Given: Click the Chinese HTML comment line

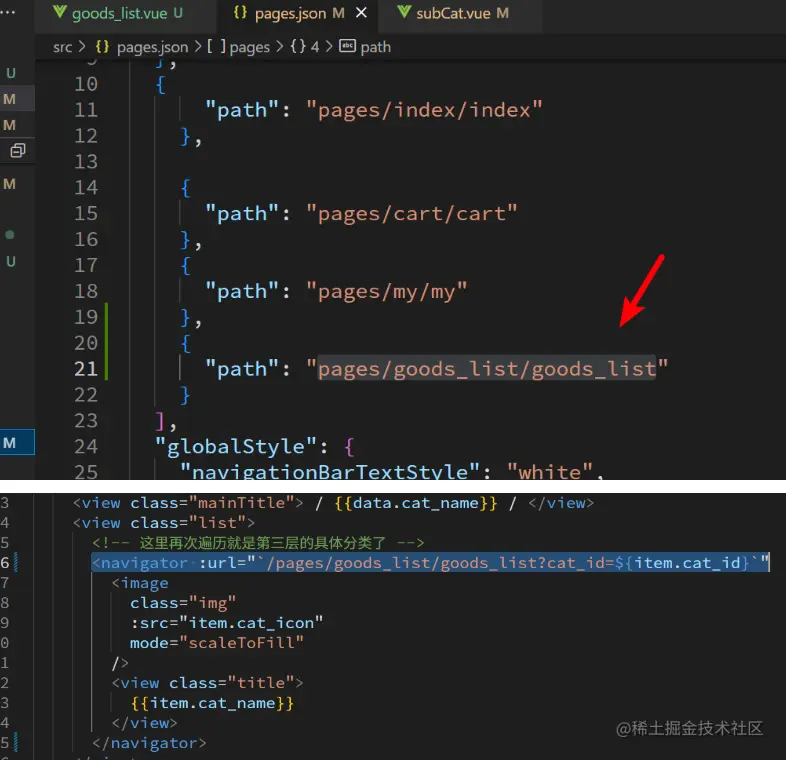Looking at the screenshot, I should 258,543.
